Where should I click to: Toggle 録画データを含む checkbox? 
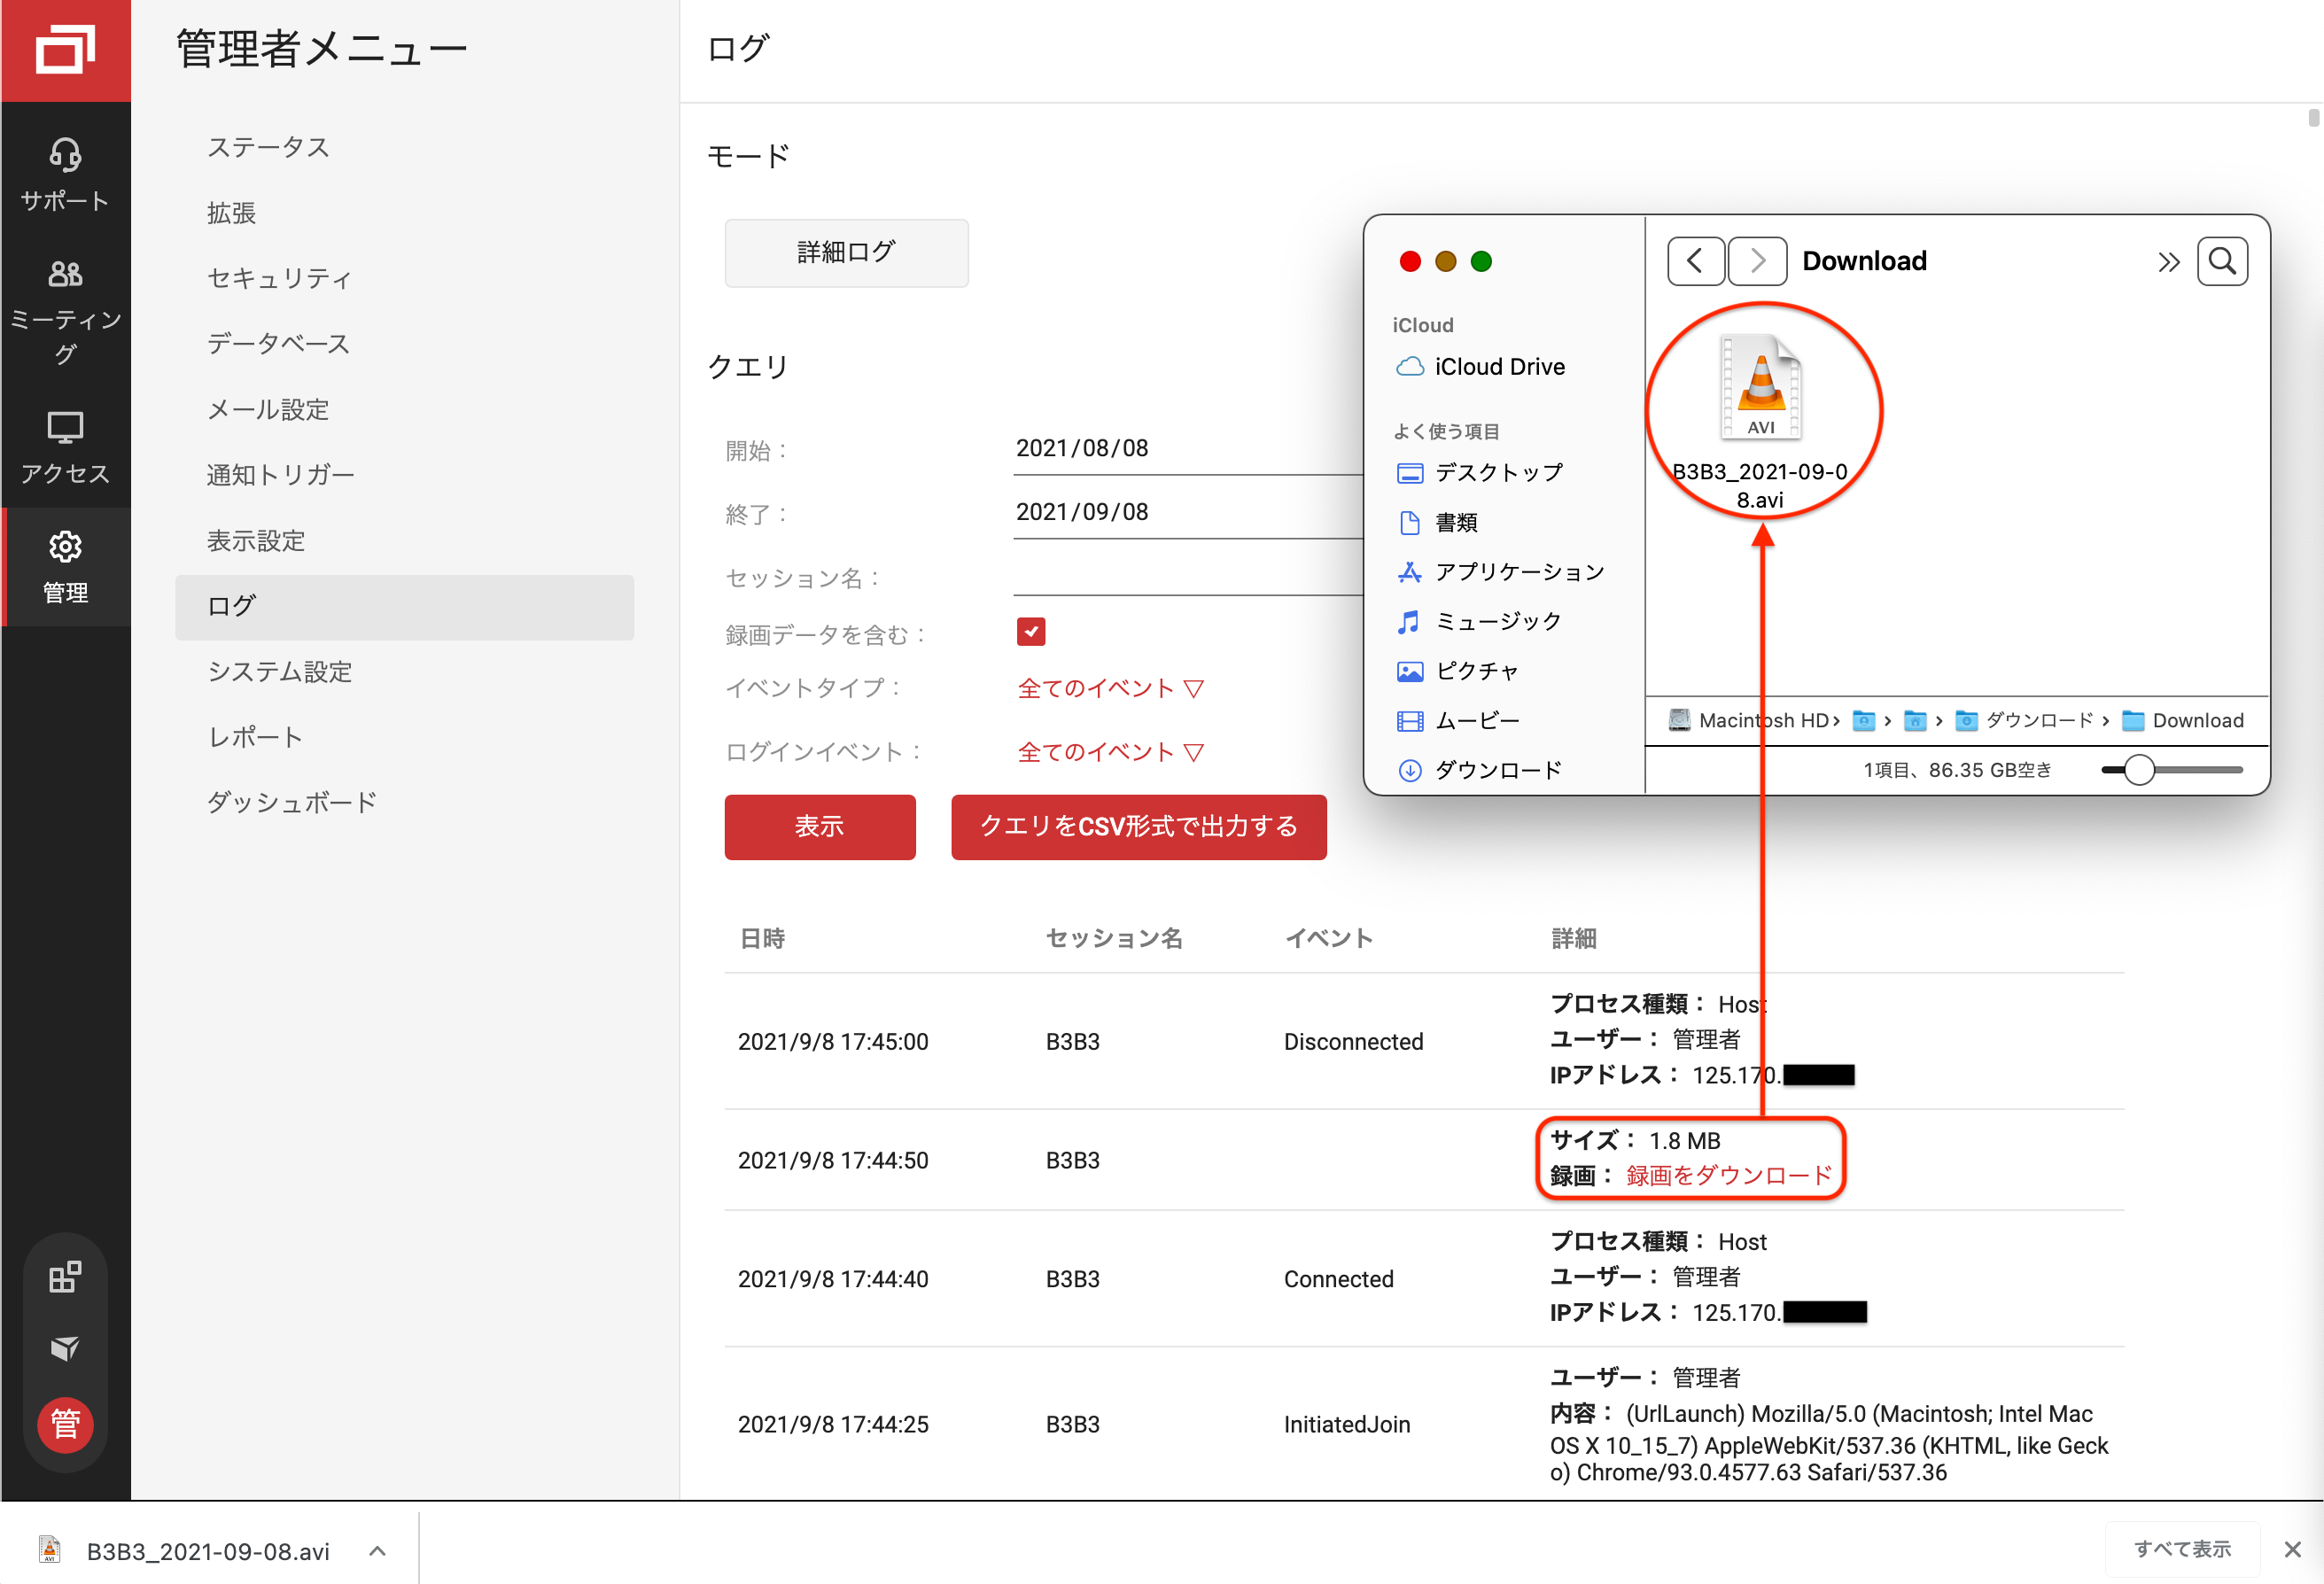(x=1031, y=631)
